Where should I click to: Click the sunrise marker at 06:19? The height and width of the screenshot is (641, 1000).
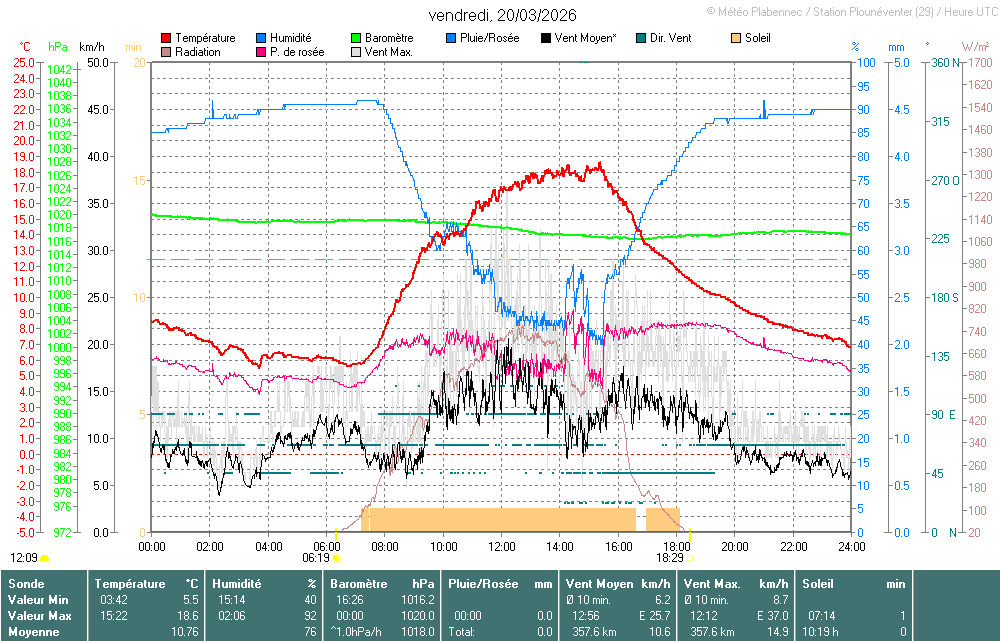pyautogui.click(x=337, y=557)
